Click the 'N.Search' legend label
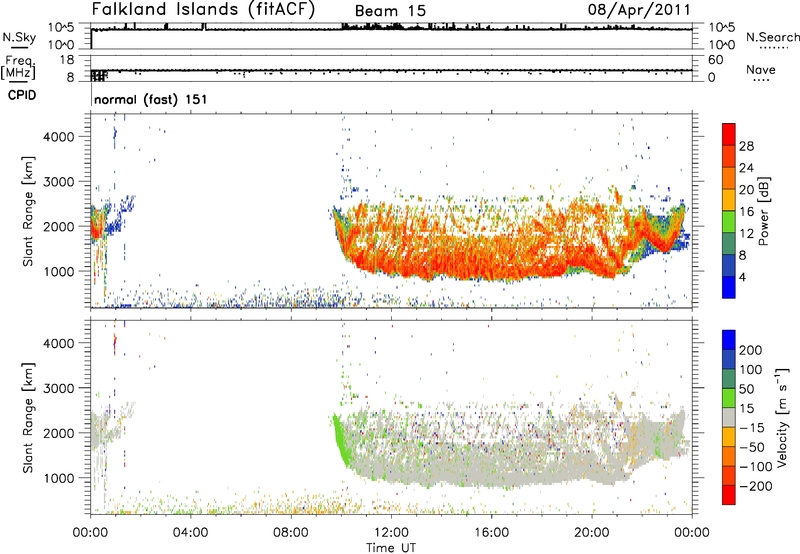 click(772, 37)
